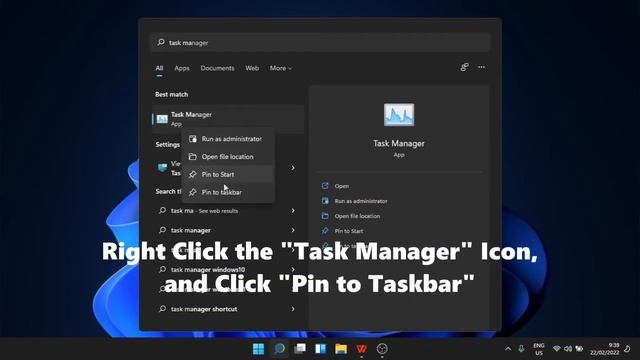Click the microphone icon in the system tray
Viewport: 640px width, 360px height.
point(521,349)
